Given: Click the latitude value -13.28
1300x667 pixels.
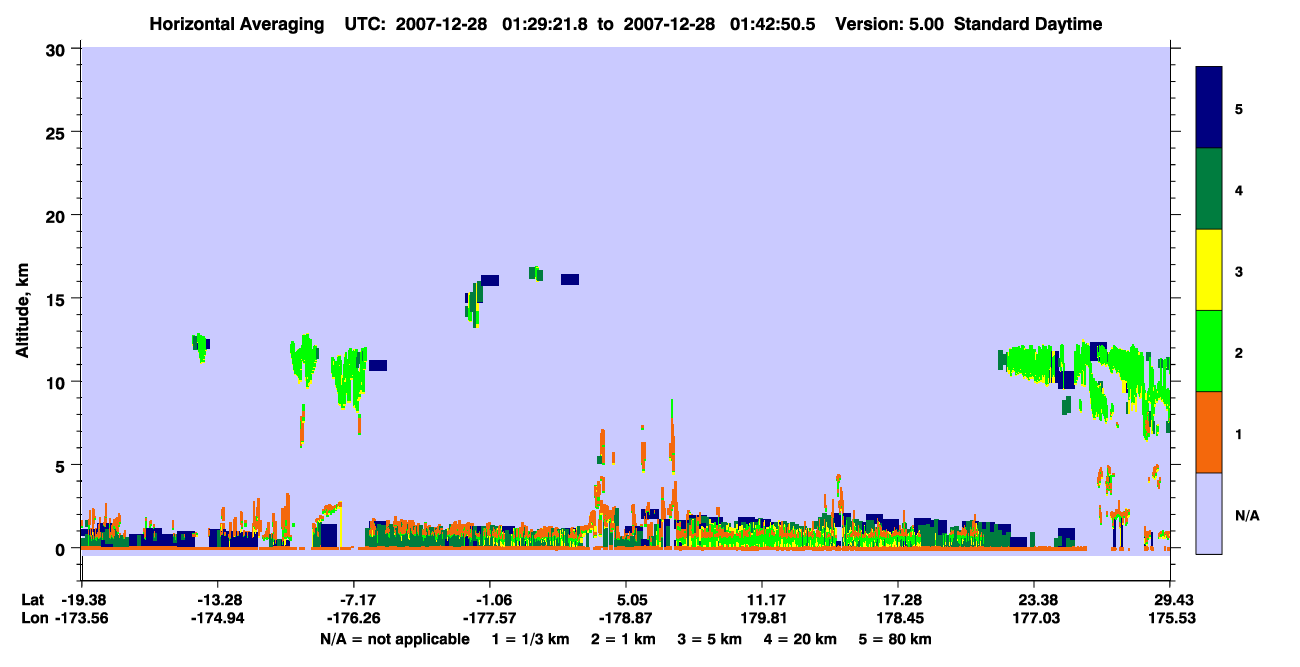Looking at the screenshot, I should coord(218,600).
